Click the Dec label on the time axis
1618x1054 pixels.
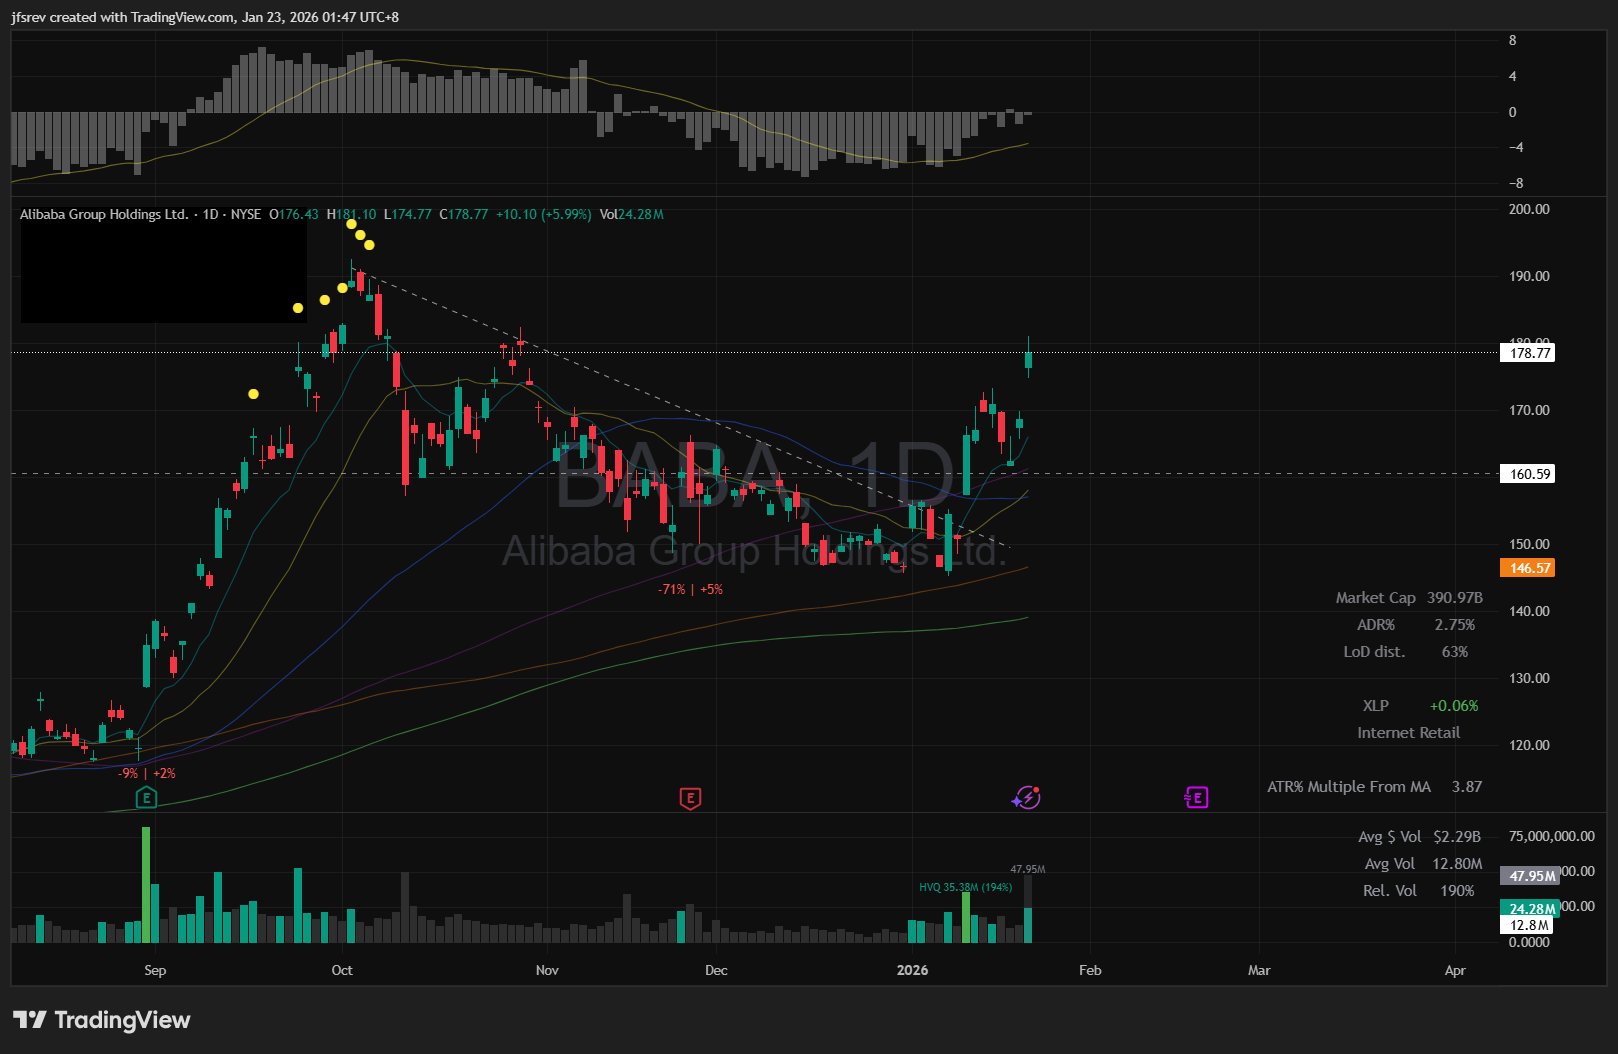[716, 970]
